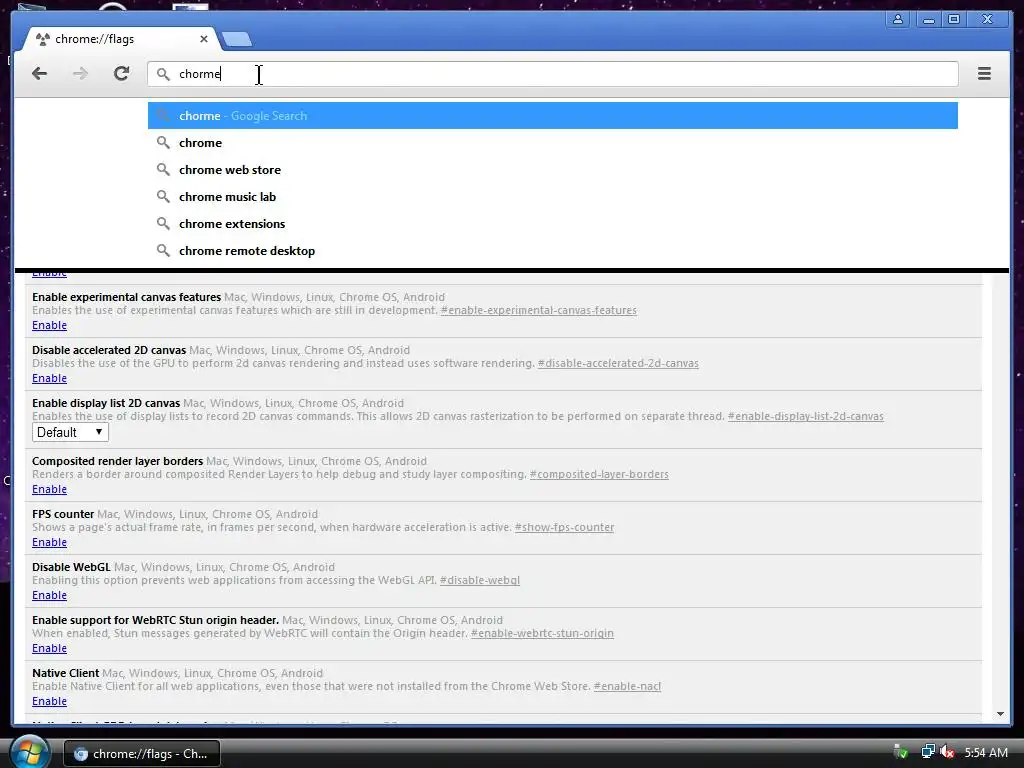The height and width of the screenshot is (768, 1024).
Task: Click 'Disable WebGL' flag title
Action: pos(71,567)
